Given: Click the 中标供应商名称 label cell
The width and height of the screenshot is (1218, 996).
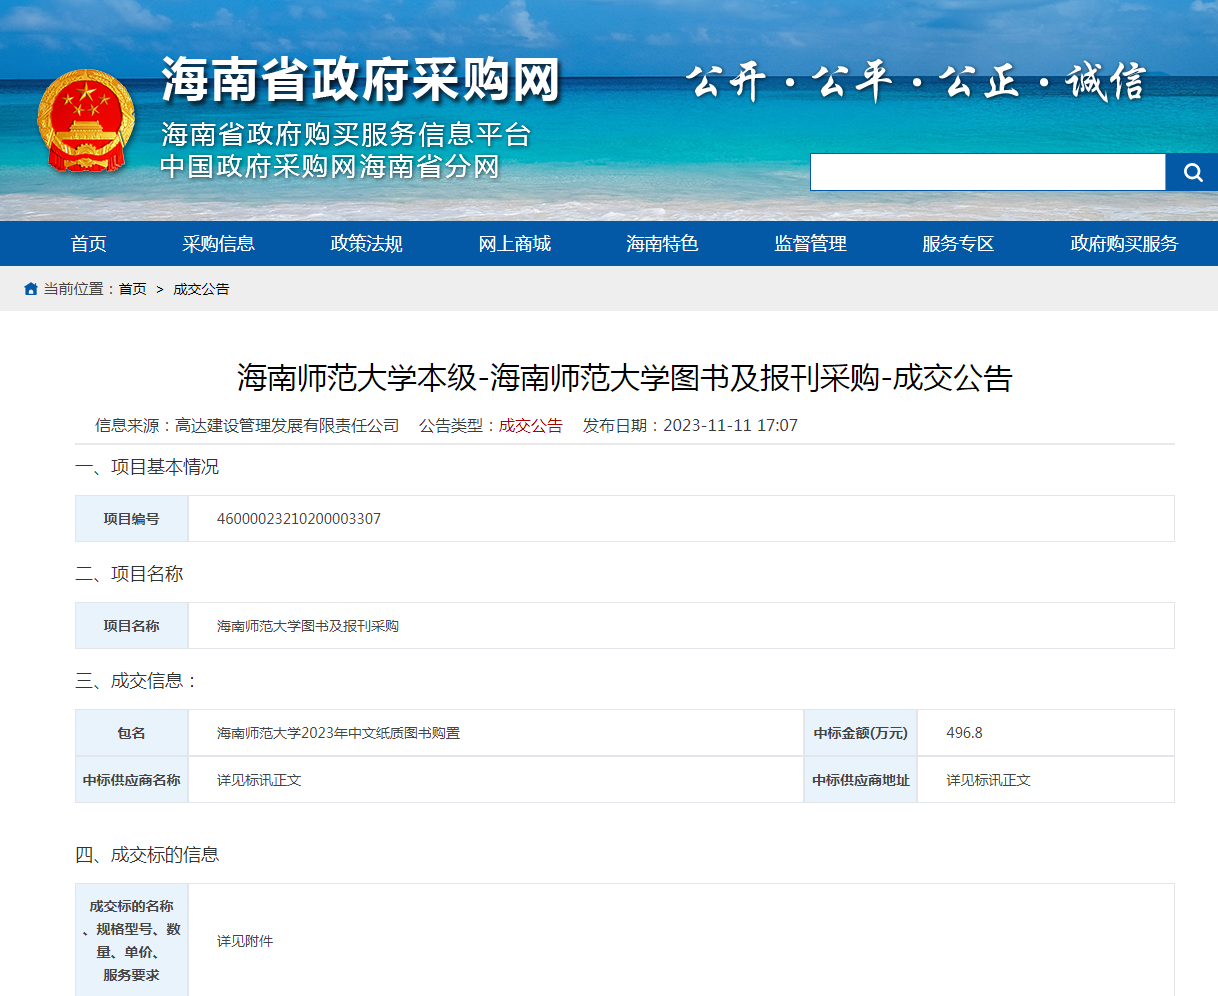Looking at the screenshot, I should 132,780.
